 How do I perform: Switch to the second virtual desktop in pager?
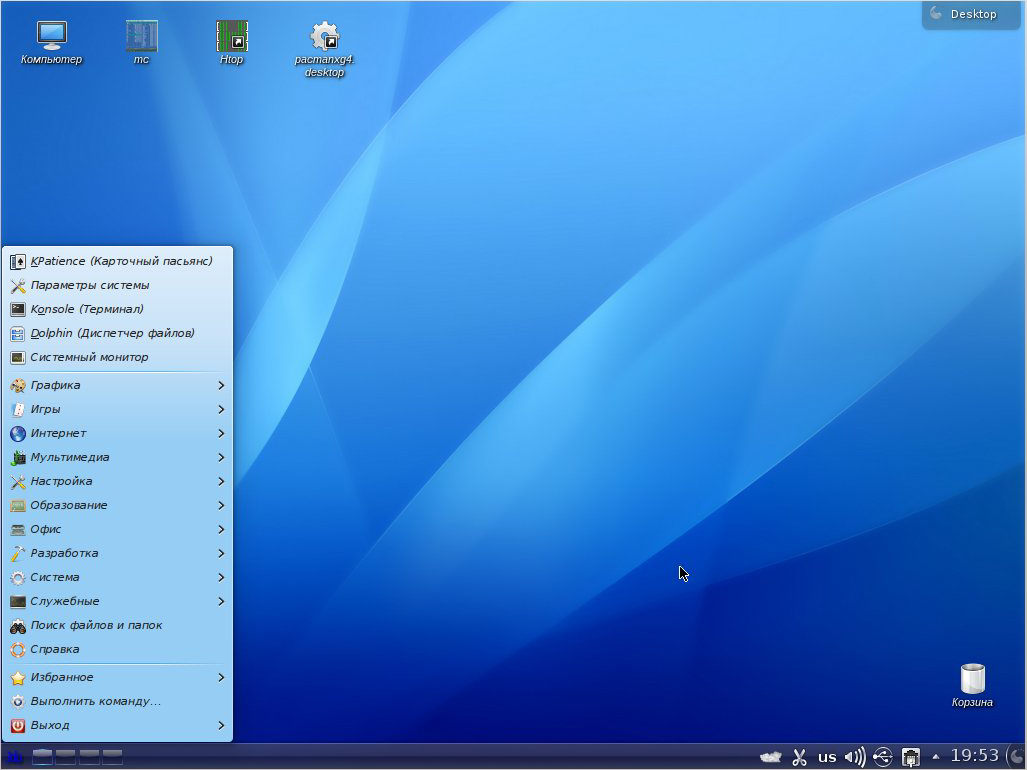coord(65,758)
